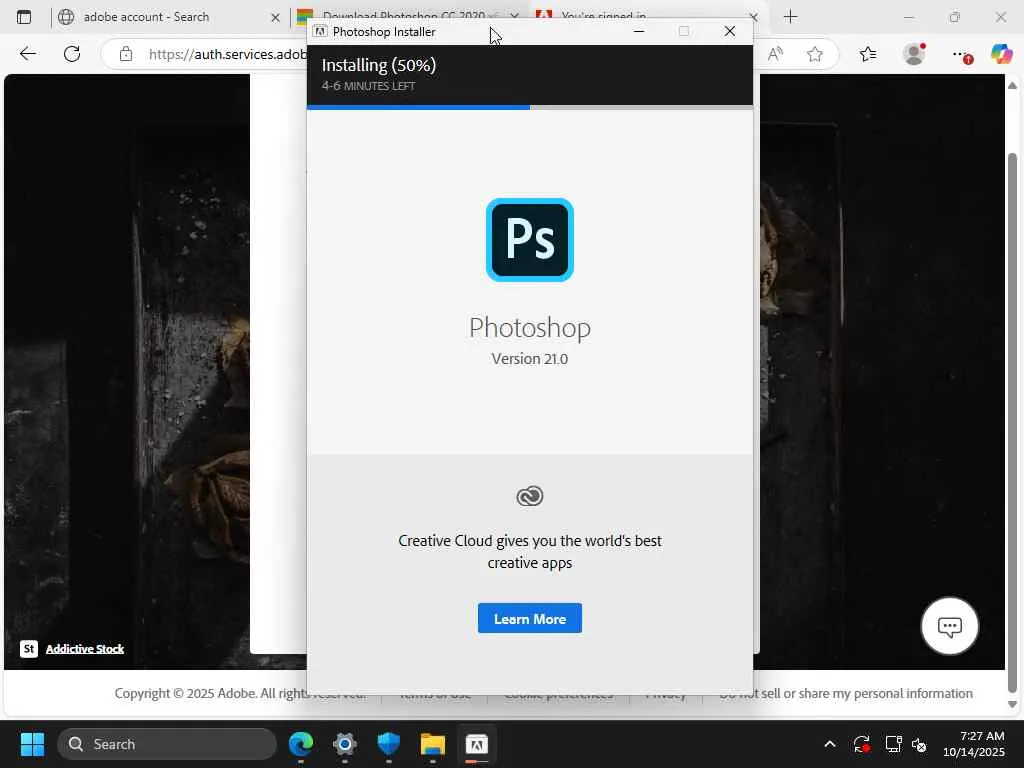
Task: Open the Windows Start menu
Action: [x=32, y=744]
